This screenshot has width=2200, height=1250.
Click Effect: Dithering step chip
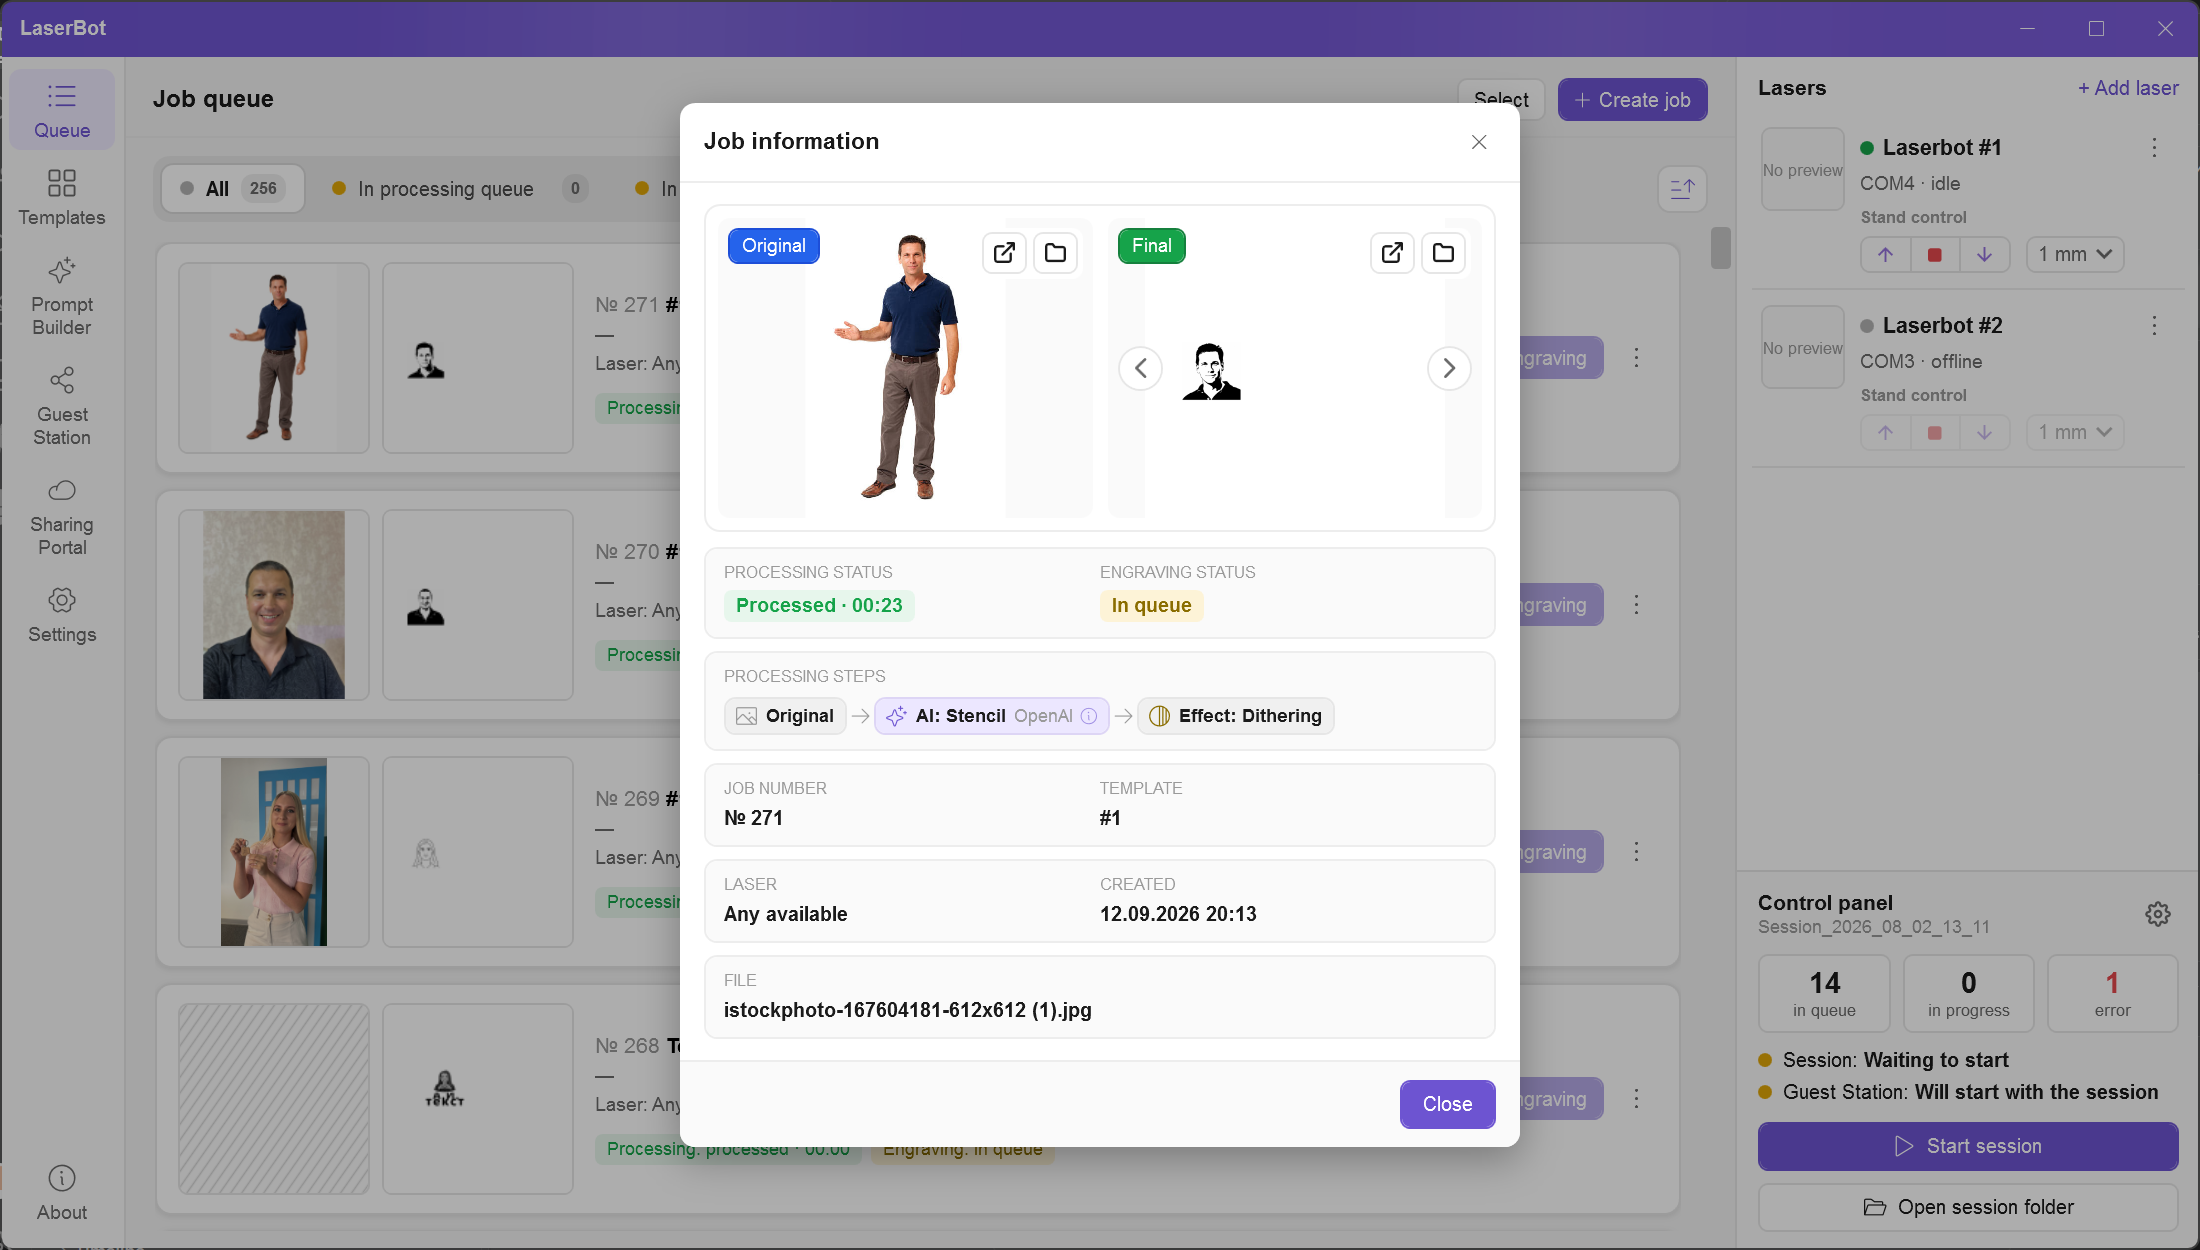click(1236, 716)
